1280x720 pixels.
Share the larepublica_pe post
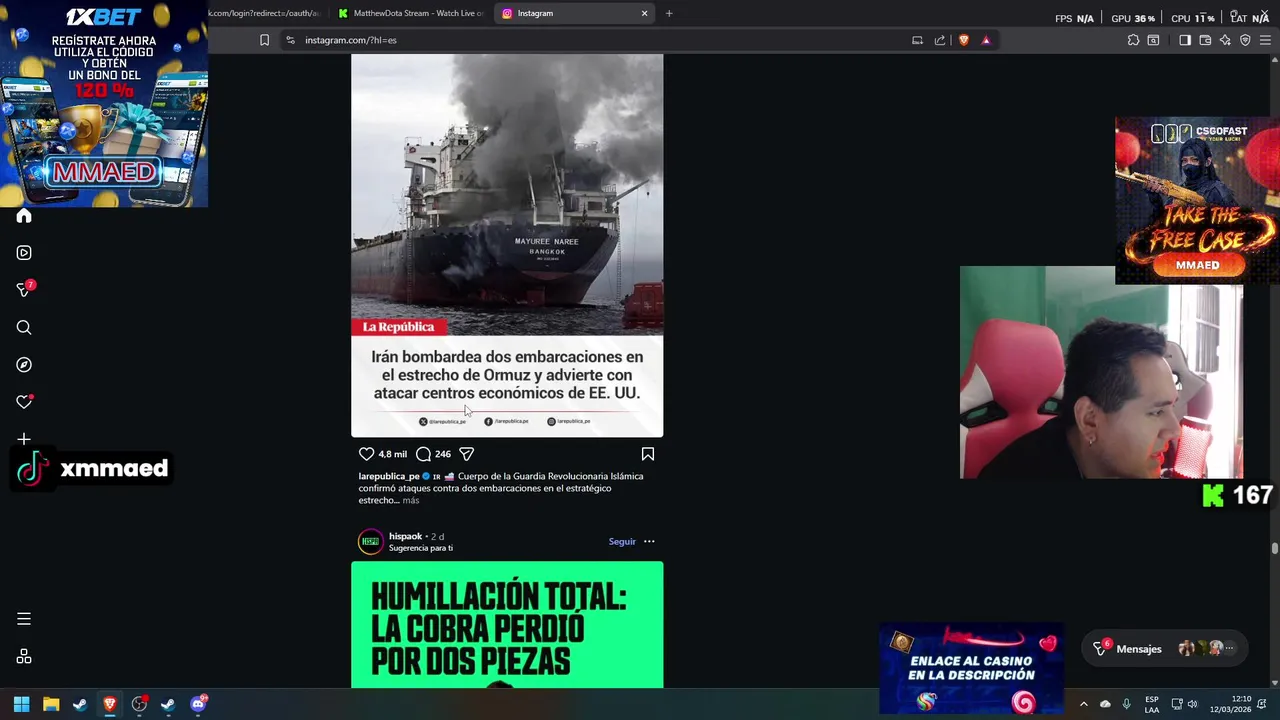pos(466,454)
